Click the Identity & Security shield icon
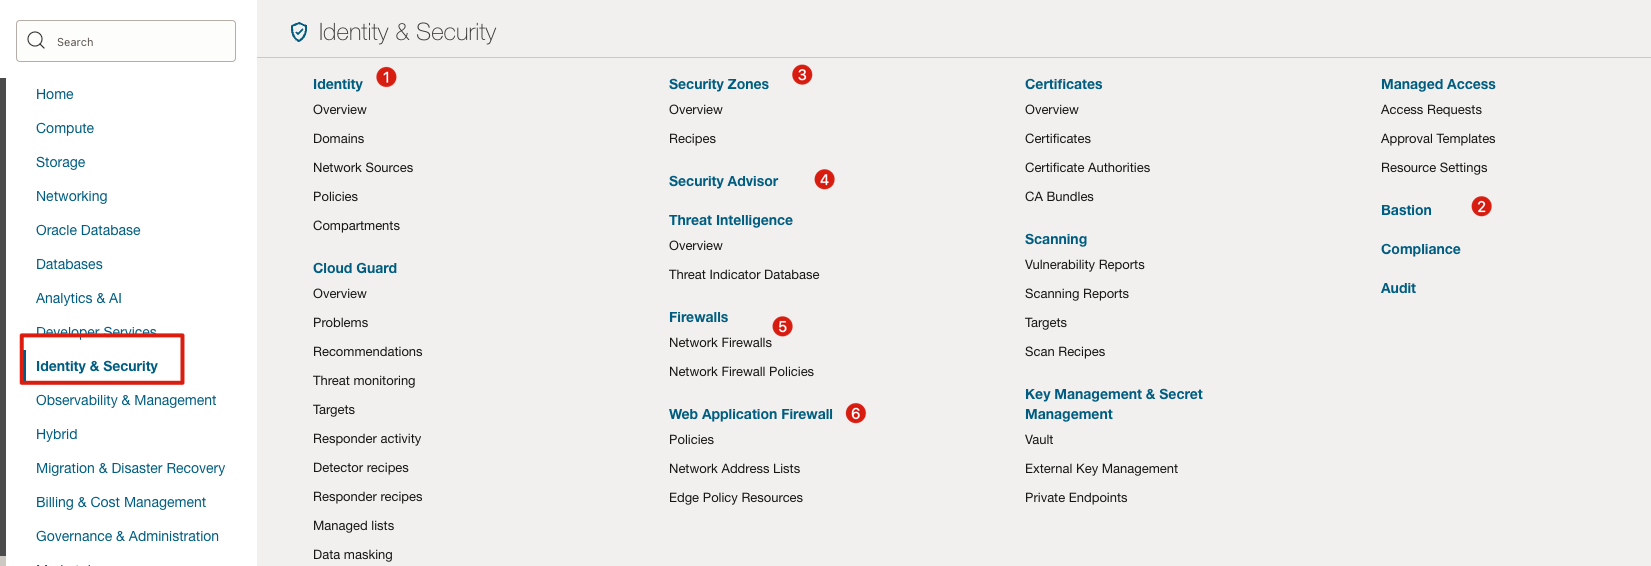 pos(299,33)
